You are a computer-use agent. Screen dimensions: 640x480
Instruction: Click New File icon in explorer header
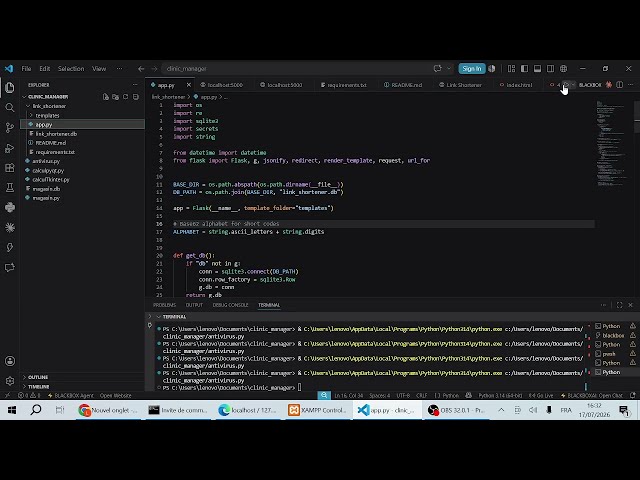(x=106, y=97)
